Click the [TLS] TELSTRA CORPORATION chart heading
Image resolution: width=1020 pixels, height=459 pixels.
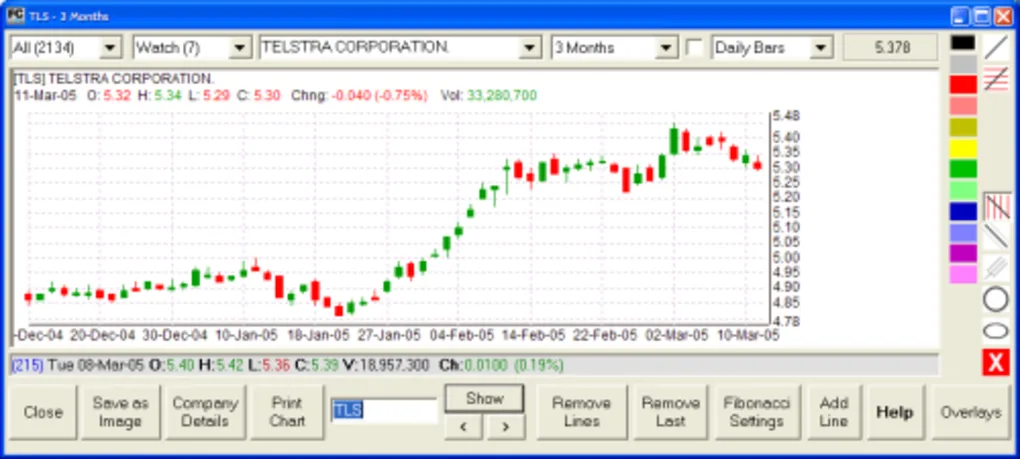tap(114, 79)
